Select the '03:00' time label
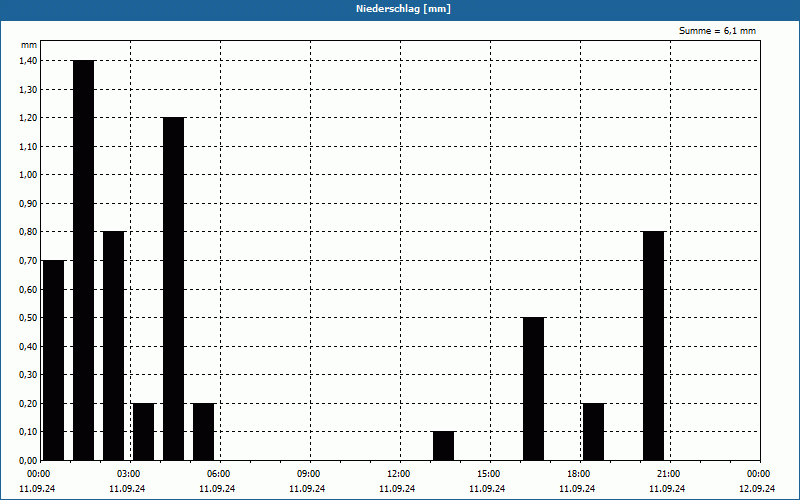Image resolution: width=800 pixels, height=500 pixels. [129, 474]
